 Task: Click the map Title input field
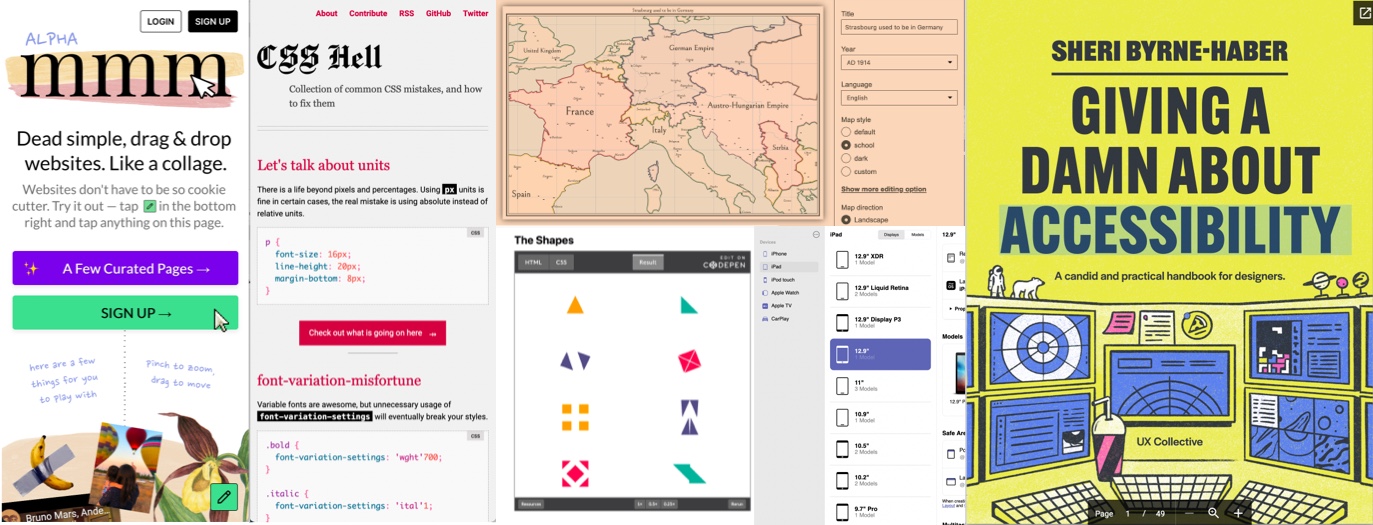[898, 28]
